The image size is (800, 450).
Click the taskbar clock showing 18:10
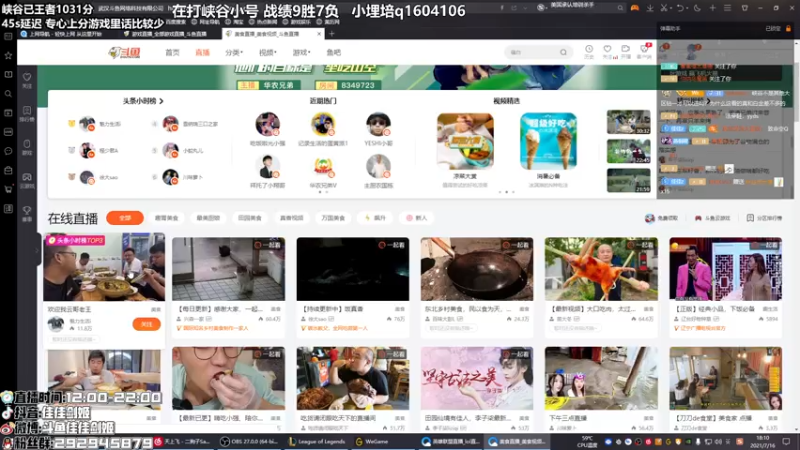tap(763, 442)
